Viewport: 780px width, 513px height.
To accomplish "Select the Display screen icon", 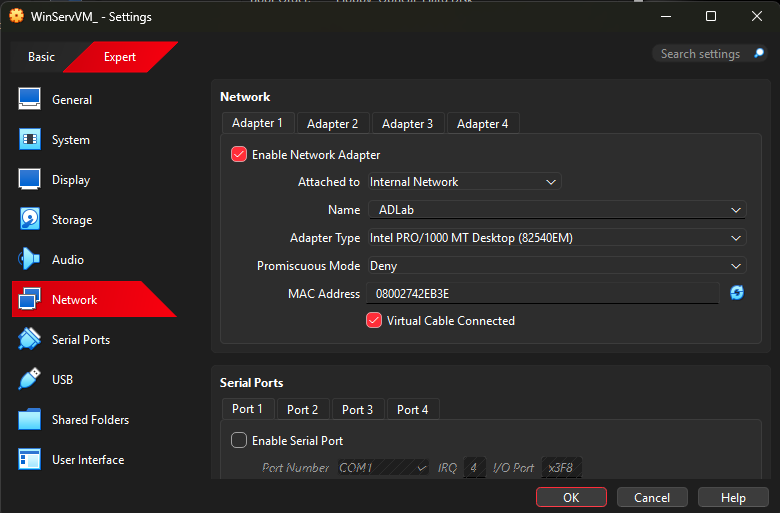I will click(x=29, y=179).
